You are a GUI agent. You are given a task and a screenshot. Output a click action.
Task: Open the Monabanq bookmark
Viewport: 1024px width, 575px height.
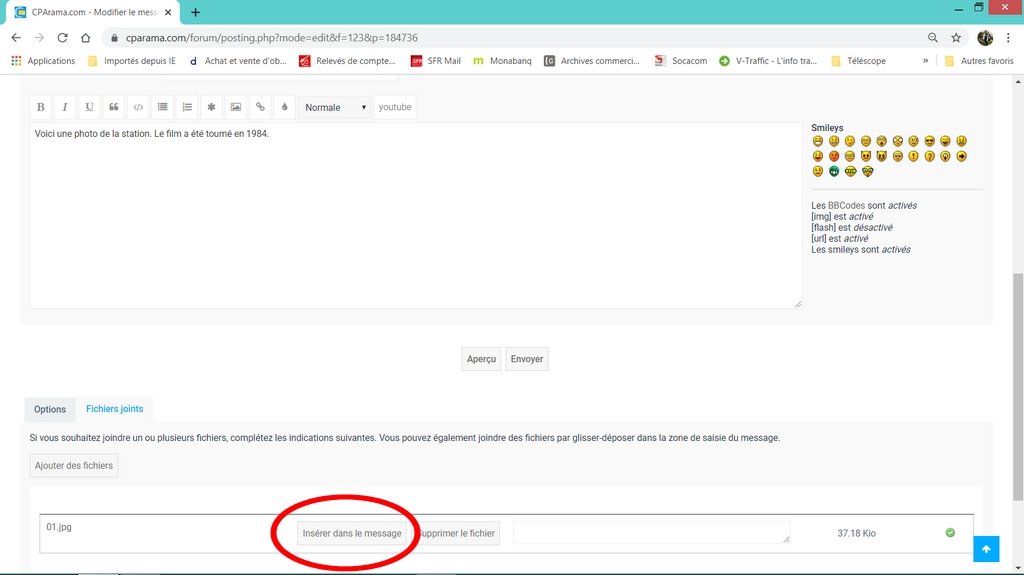coord(502,61)
